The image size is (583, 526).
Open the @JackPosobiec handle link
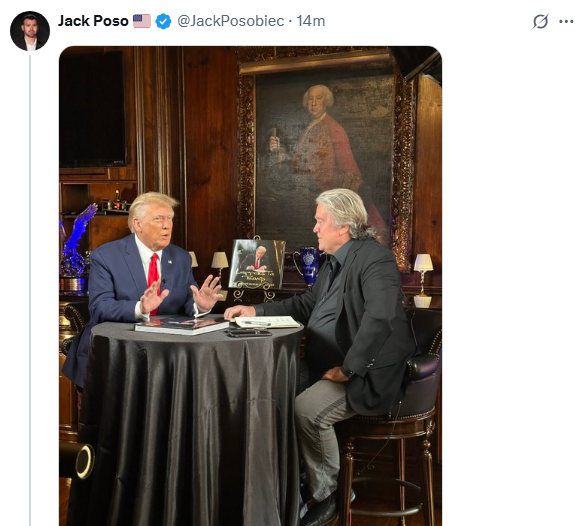click(231, 21)
